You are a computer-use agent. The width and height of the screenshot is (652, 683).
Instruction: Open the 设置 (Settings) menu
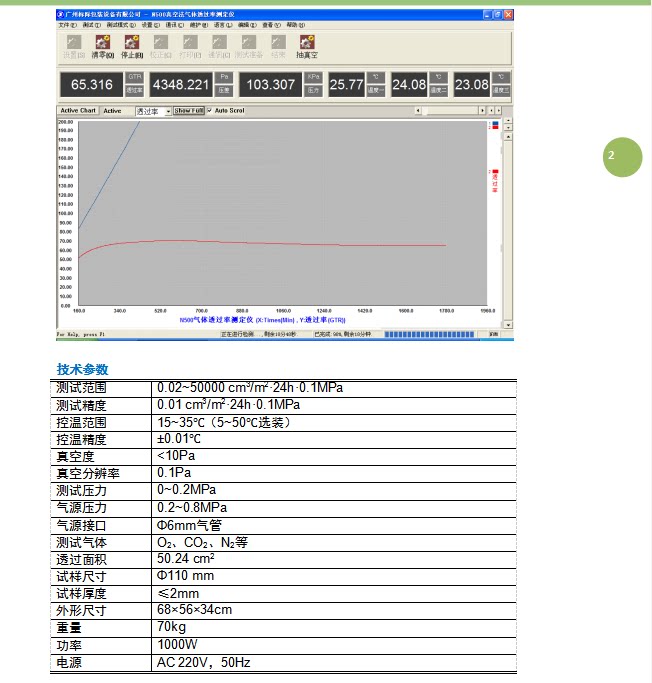point(151,25)
